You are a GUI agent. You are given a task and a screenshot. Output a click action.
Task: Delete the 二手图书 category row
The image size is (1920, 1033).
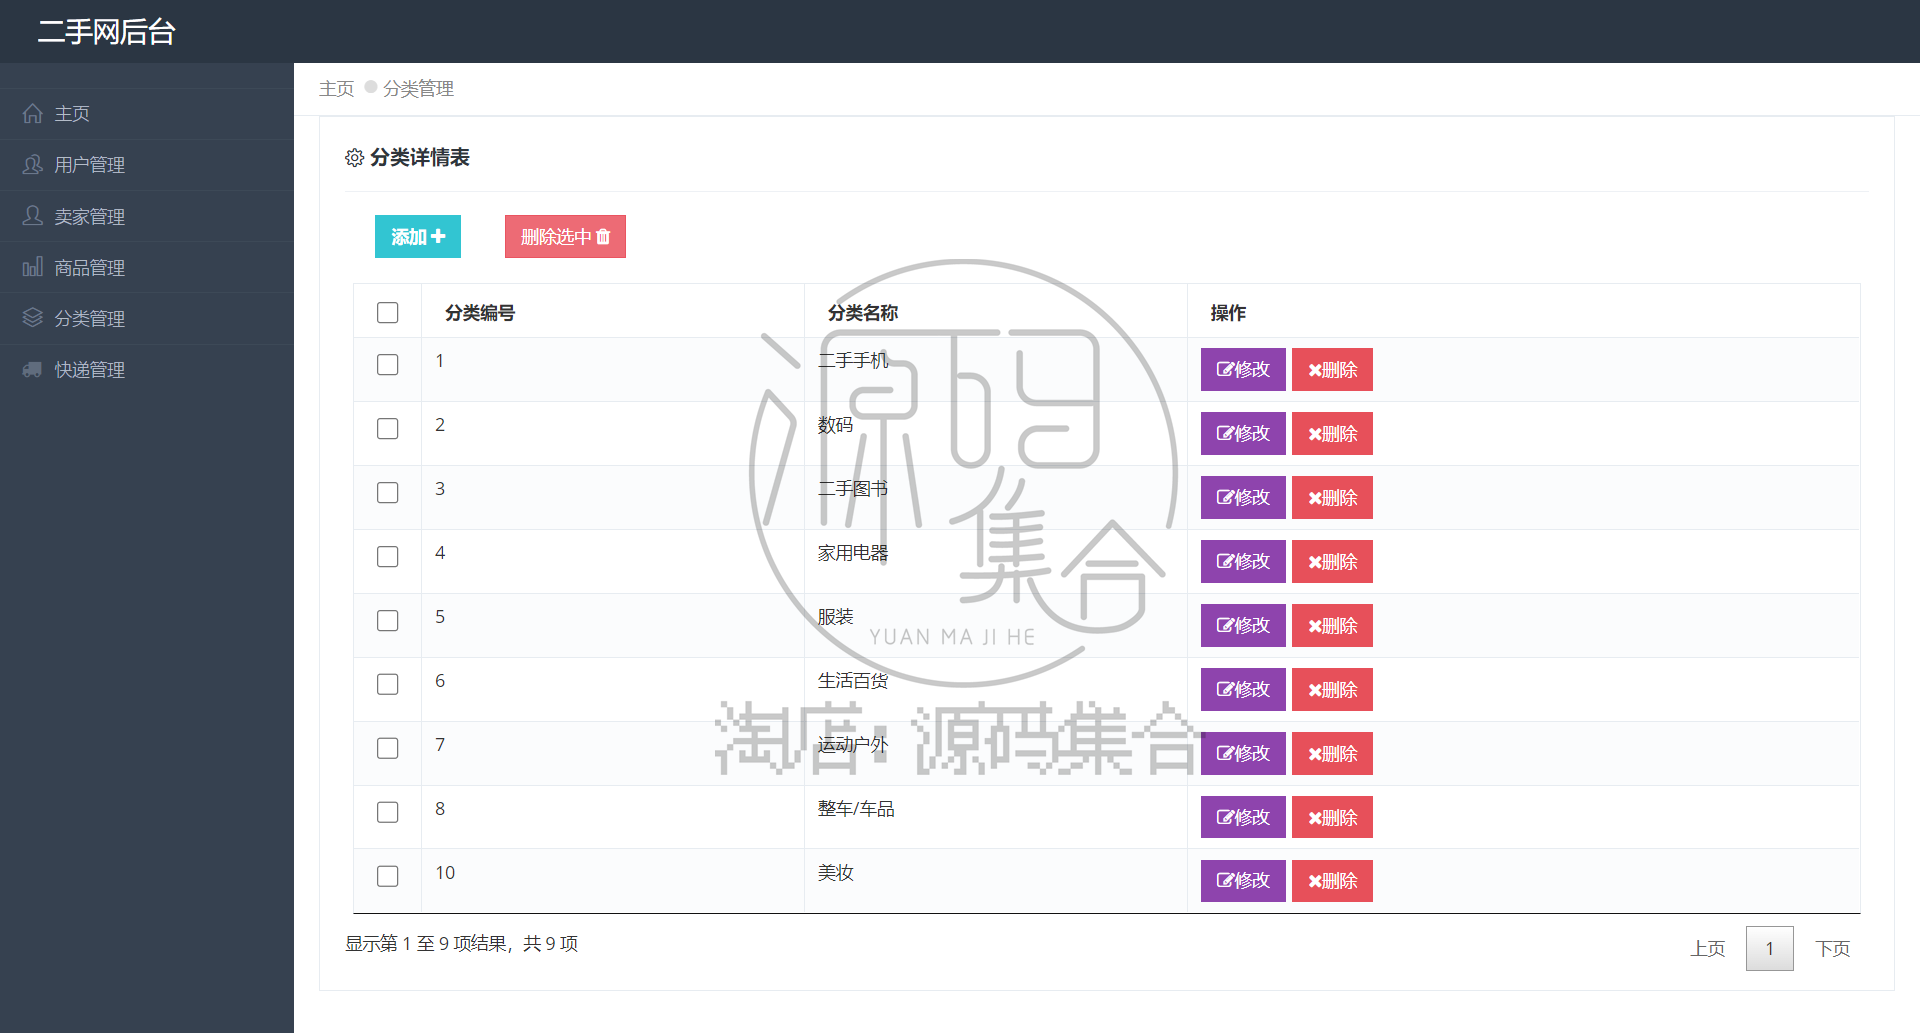pos(1332,497)
